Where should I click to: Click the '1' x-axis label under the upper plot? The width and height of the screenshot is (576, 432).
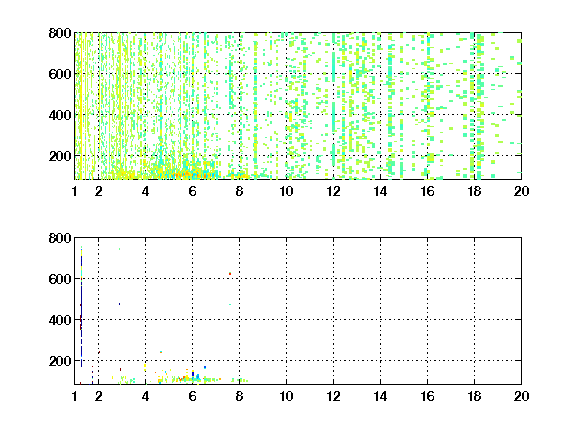75,191
